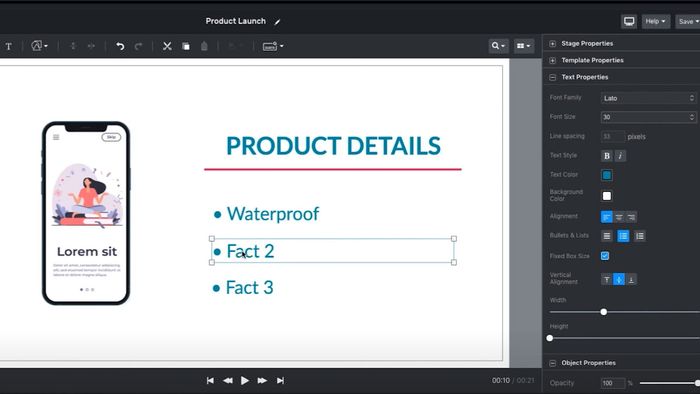The height and width of the screenshot is (394, 700).
Task: Toggle bold text style
Action: tap(607, 156)
